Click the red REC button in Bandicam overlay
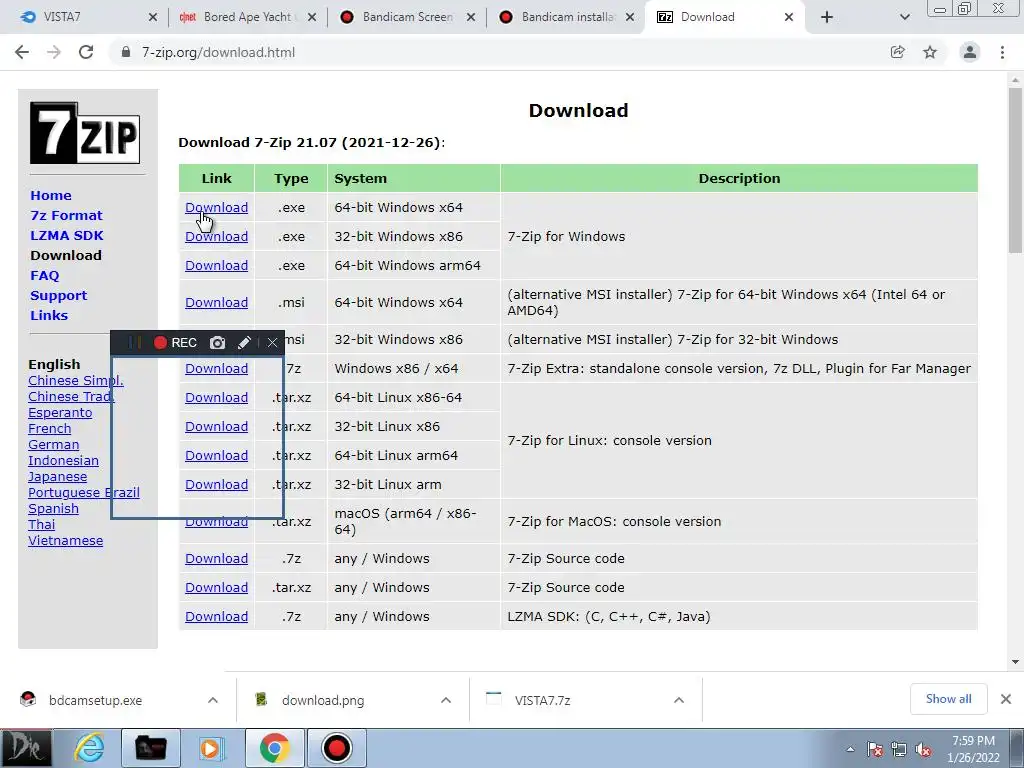Screen dimensions: 1024x768 pyautogui.click(x=175, y=343)
